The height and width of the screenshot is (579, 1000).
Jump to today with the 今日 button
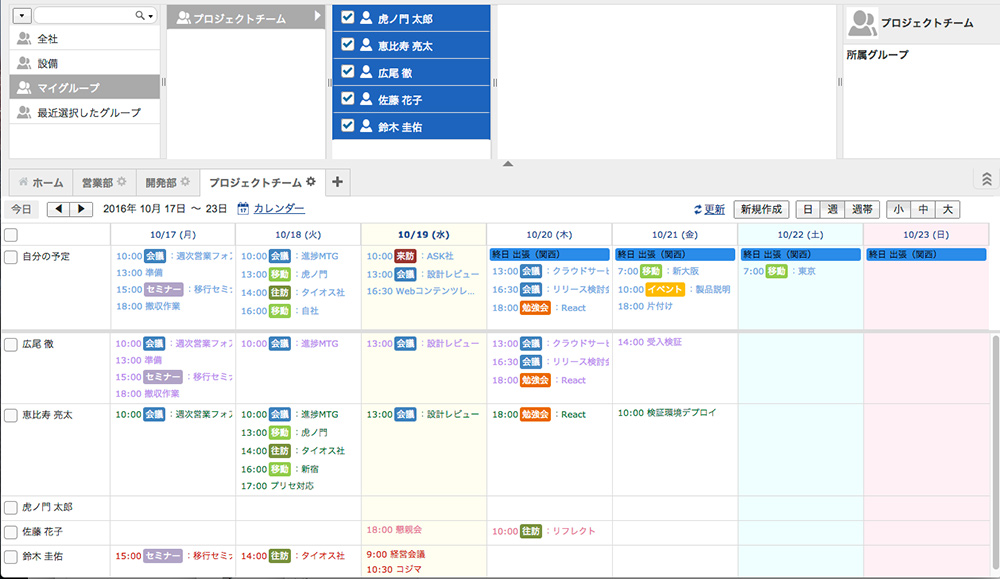(x=22, y=209)
